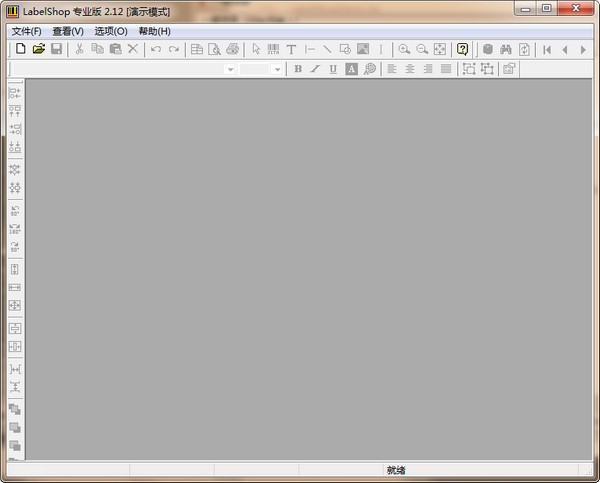Click the object properties icon
This screenshot has height=483, width=600.
click(509, 69)
